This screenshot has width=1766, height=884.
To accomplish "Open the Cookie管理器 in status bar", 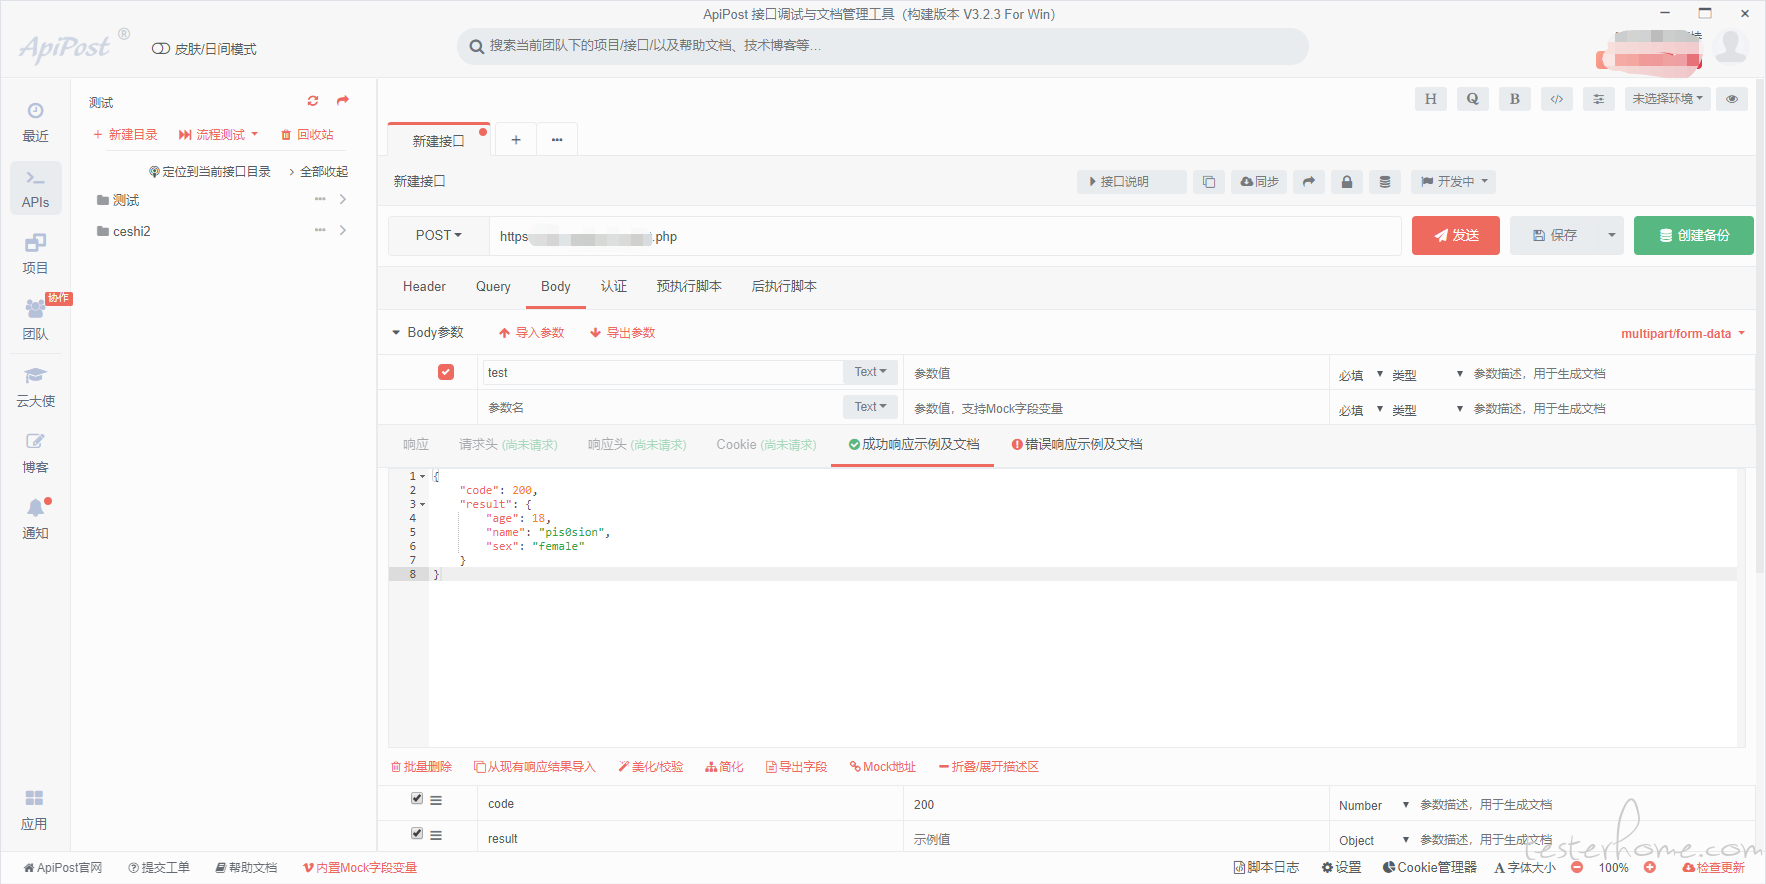I will 1430,868.
